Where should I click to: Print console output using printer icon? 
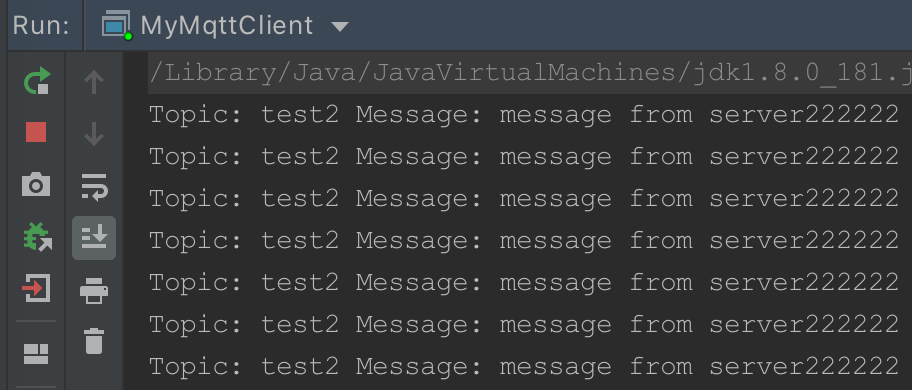[x=94, y=290]
